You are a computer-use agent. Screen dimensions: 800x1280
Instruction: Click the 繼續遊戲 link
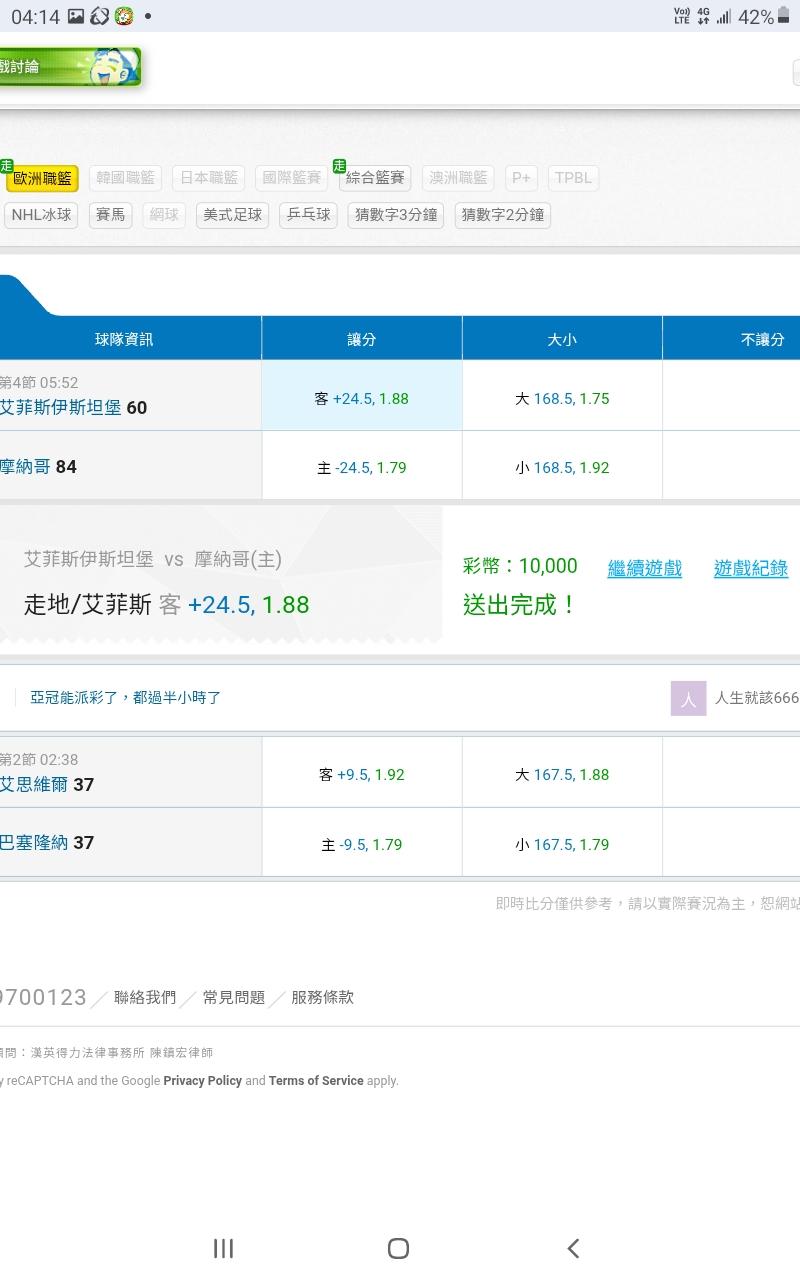[644, 568]
